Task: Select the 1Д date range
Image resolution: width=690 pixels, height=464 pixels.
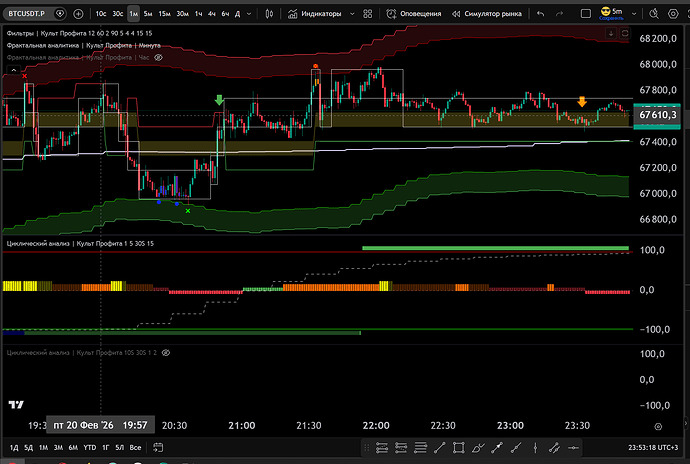Action: pos(14,447)
